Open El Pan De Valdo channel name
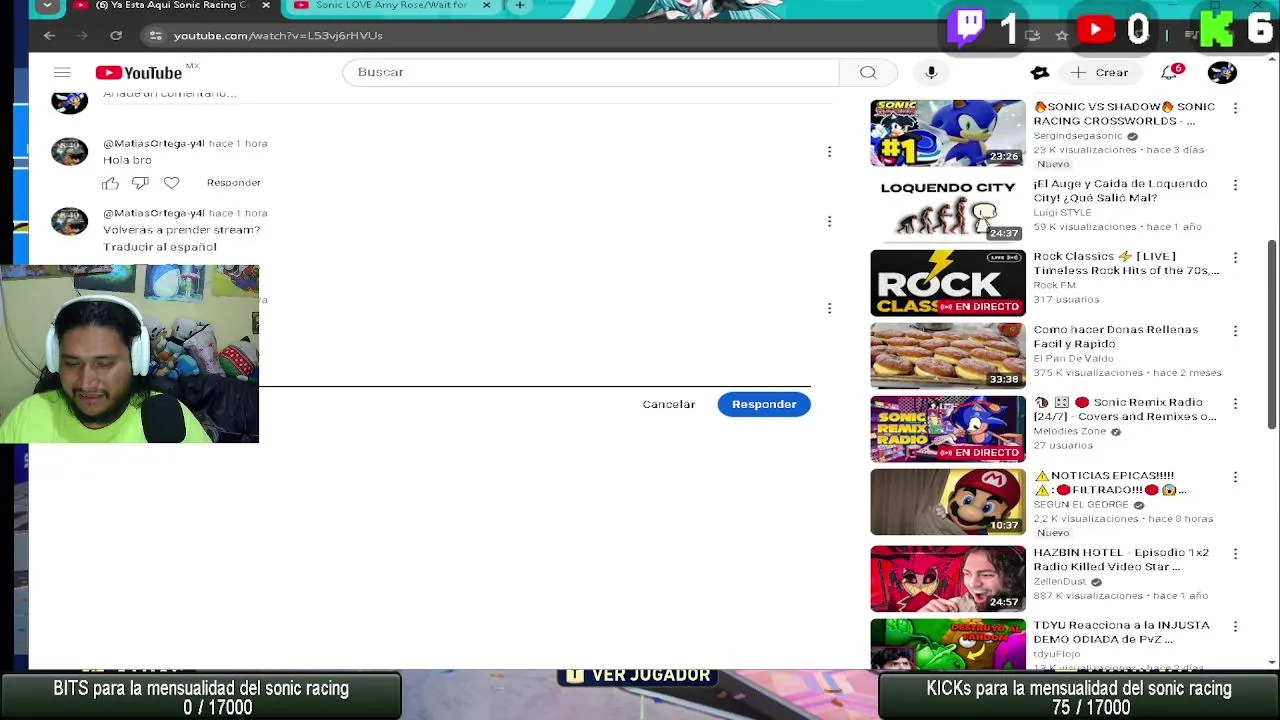 pyautogui.click(x=1074, y=358)
